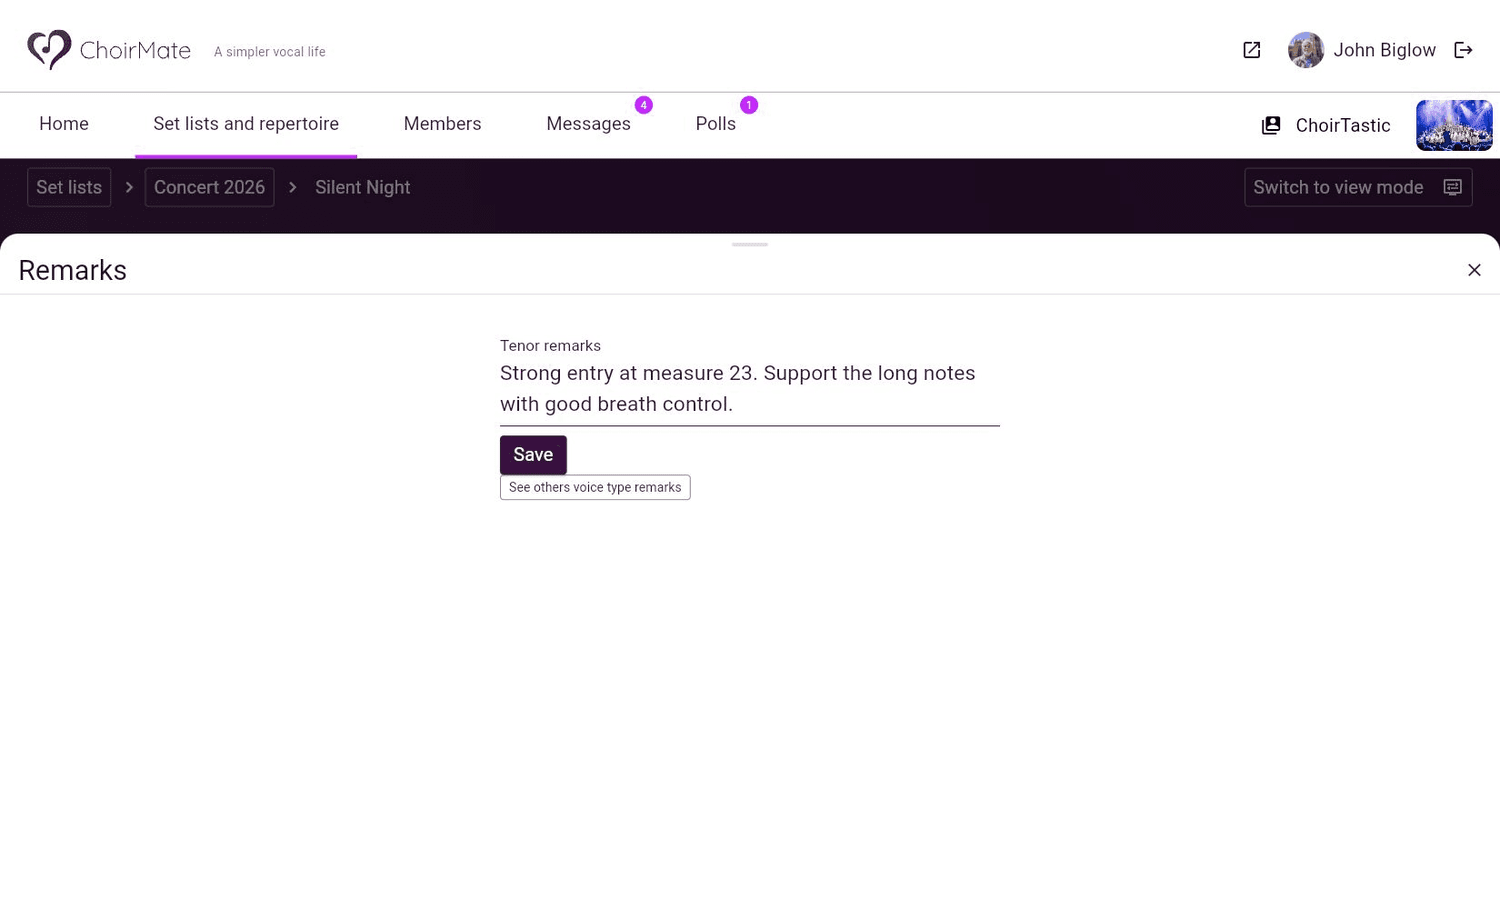Open the external link icon in header

click(x=1251, y=50)
